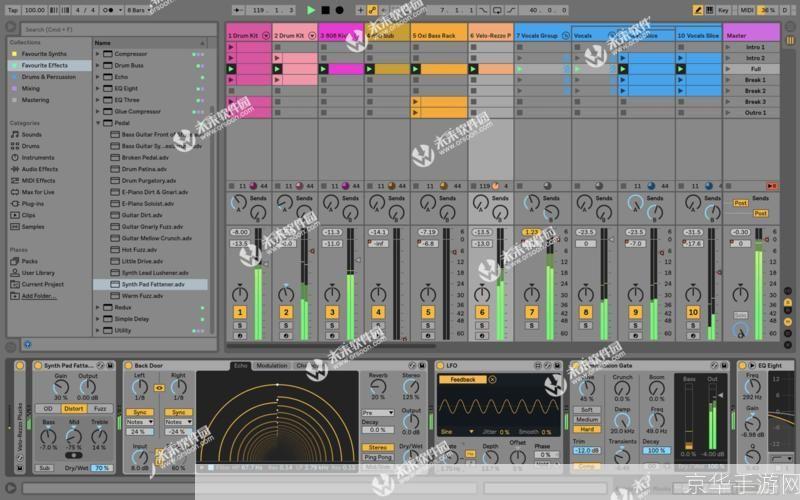Image resolution: width=800 pixels, height=500 pixels.
Task: Select Sounds category icon in browser
Action: pyautogui.click(x=15, y=134)
